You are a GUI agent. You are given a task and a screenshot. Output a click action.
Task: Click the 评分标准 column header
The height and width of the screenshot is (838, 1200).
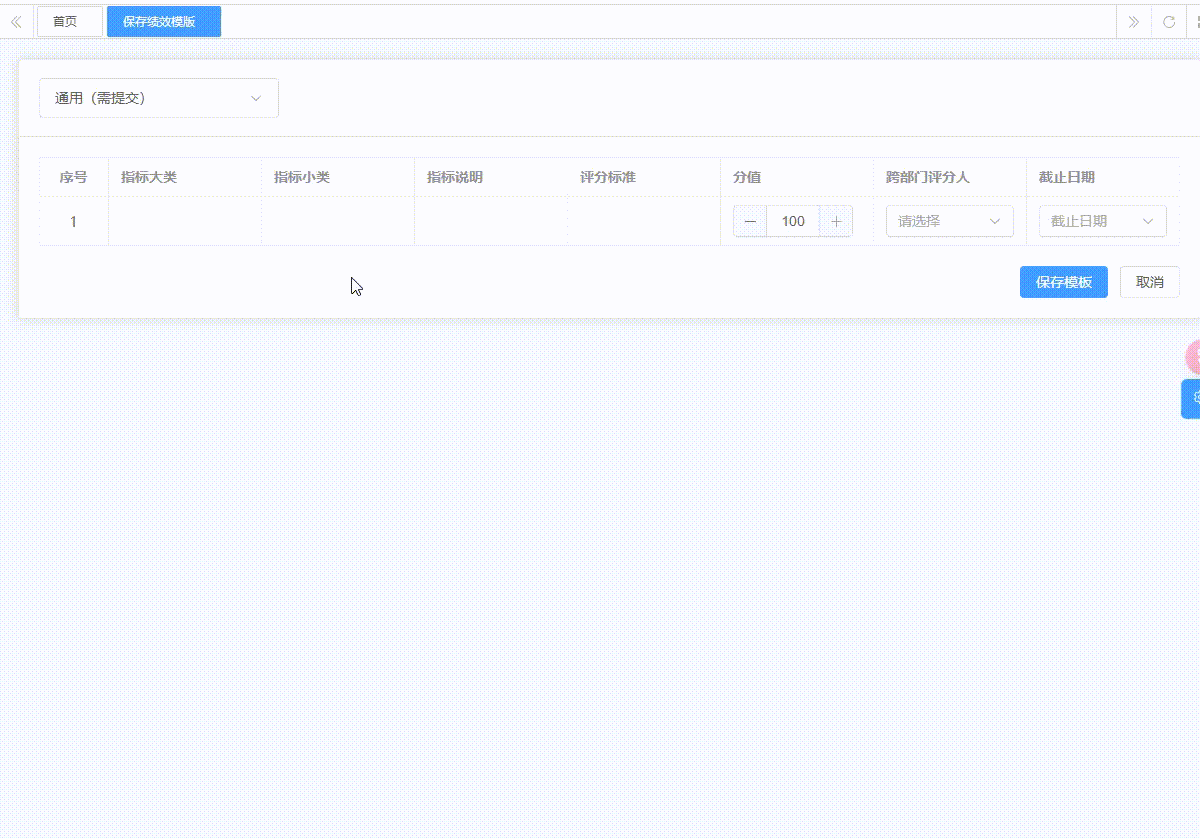(x=605, y=177)
